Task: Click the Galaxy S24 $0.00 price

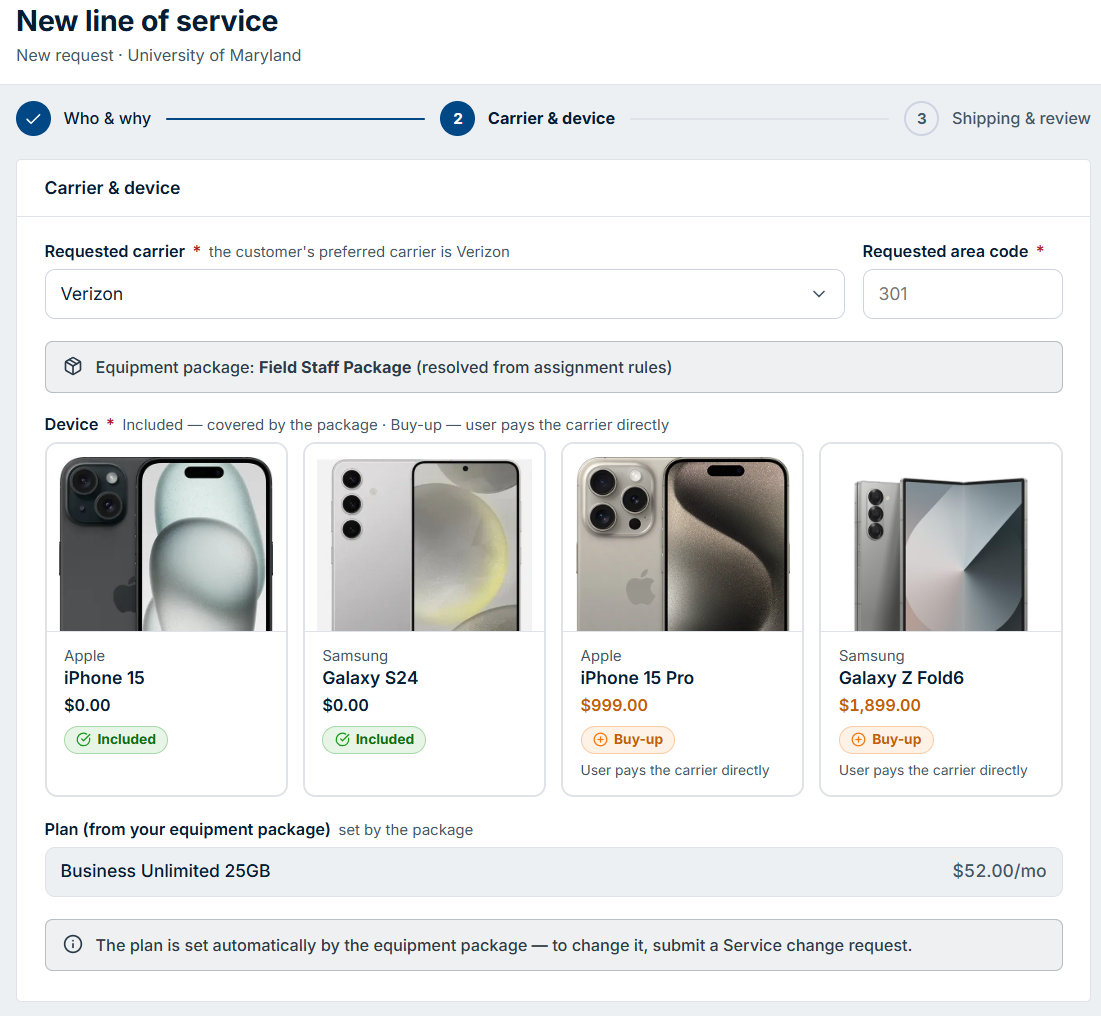Action: 345,705
